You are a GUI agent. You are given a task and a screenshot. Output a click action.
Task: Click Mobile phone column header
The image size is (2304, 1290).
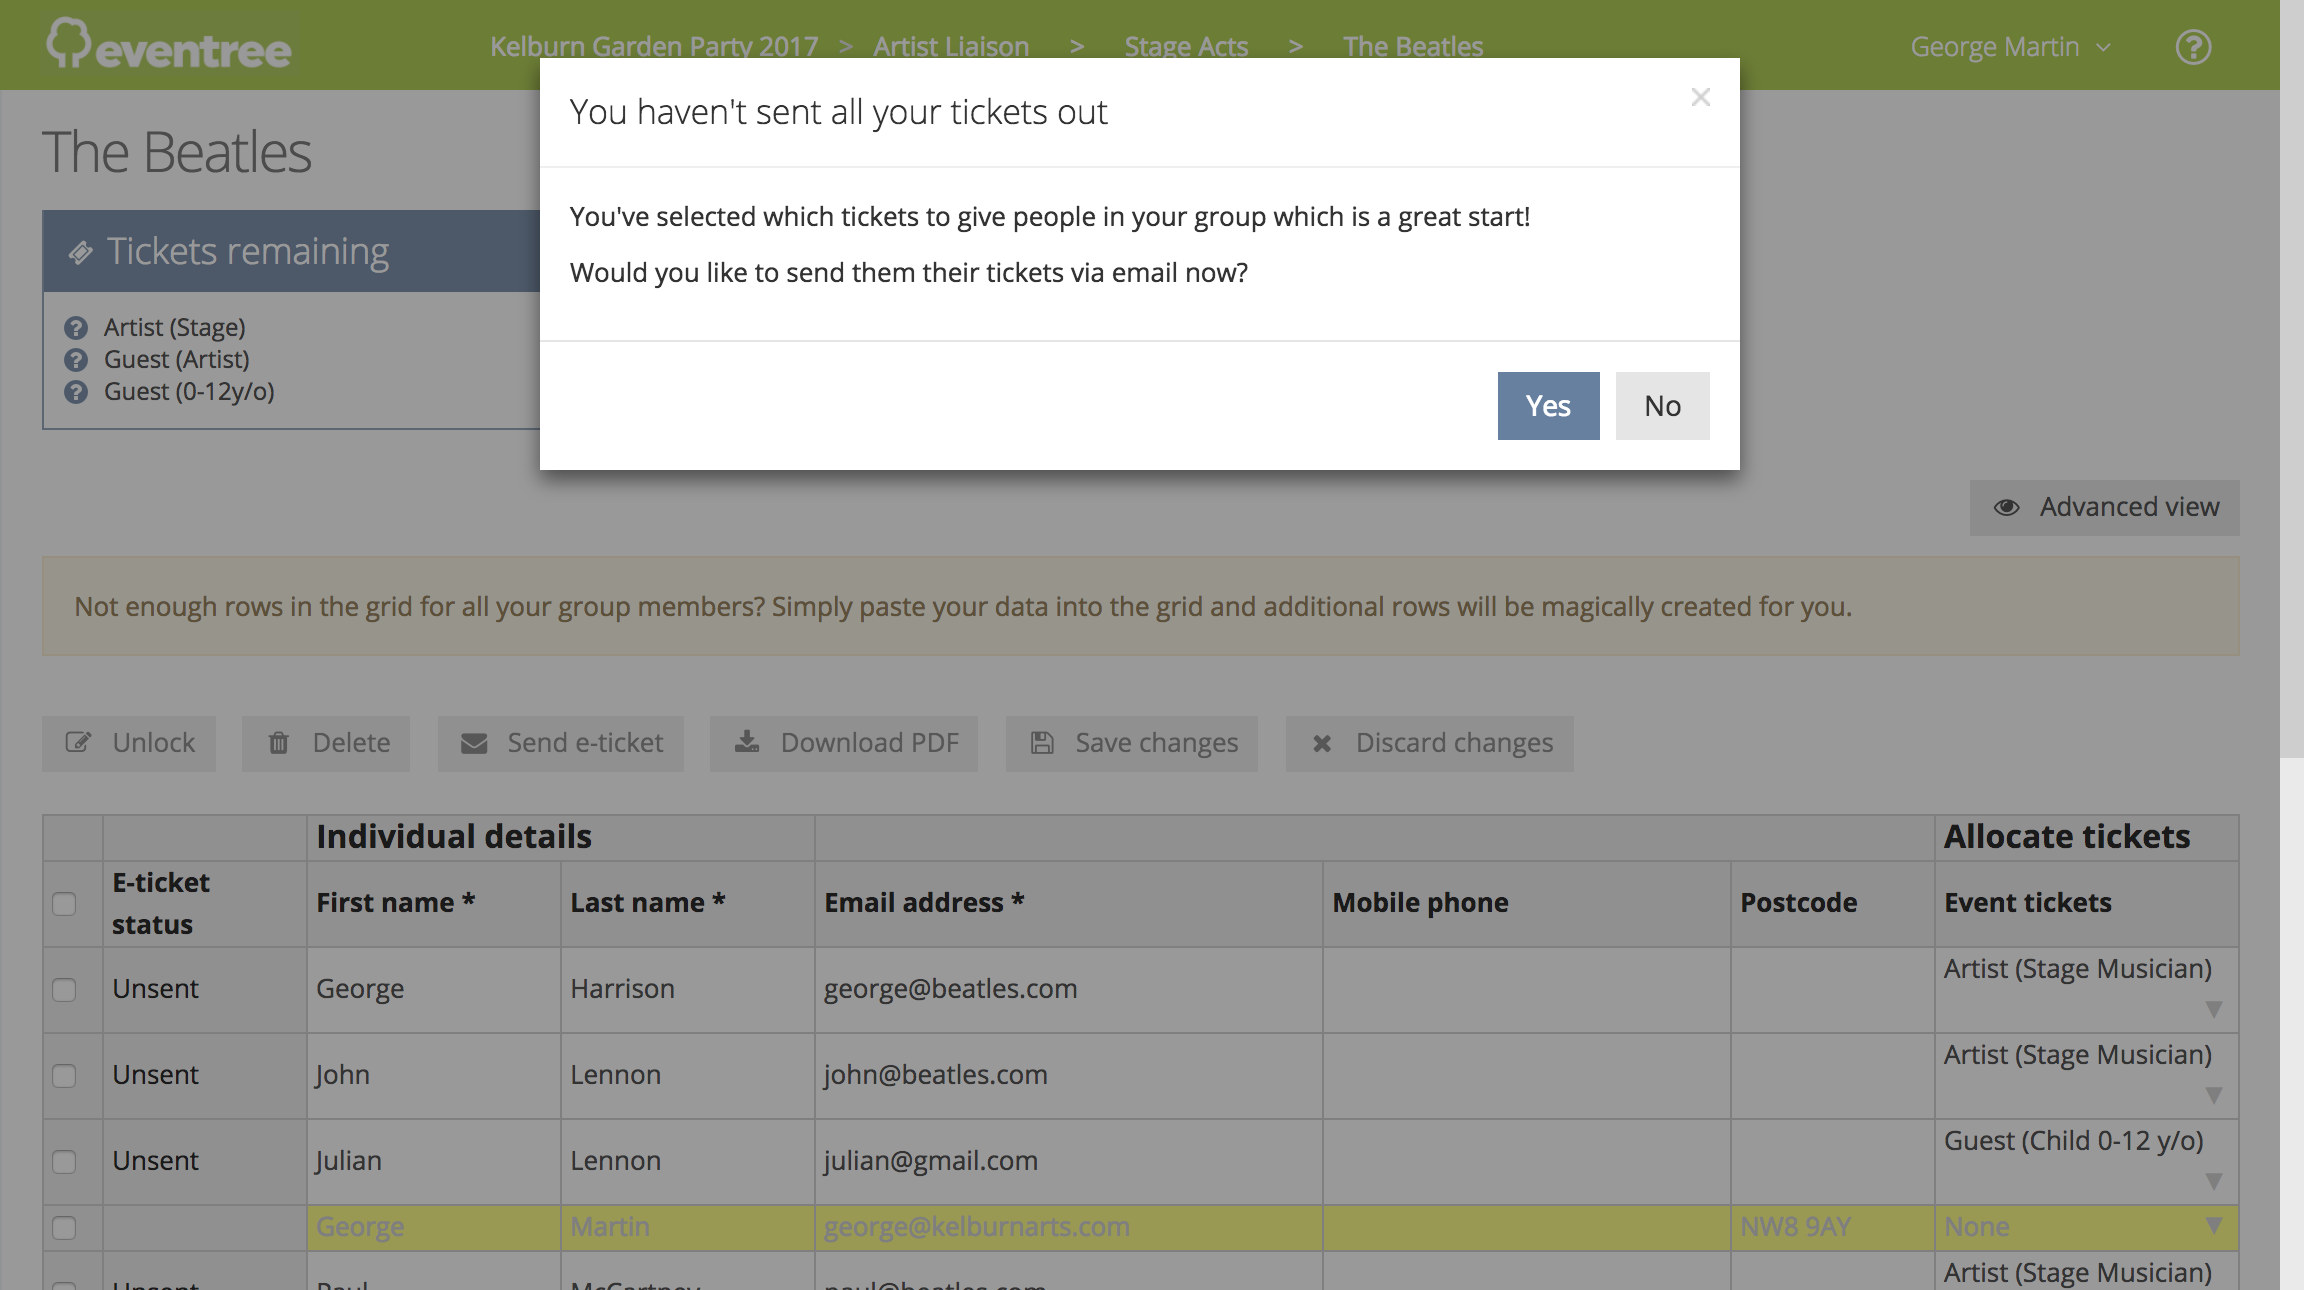[1527, 904]
